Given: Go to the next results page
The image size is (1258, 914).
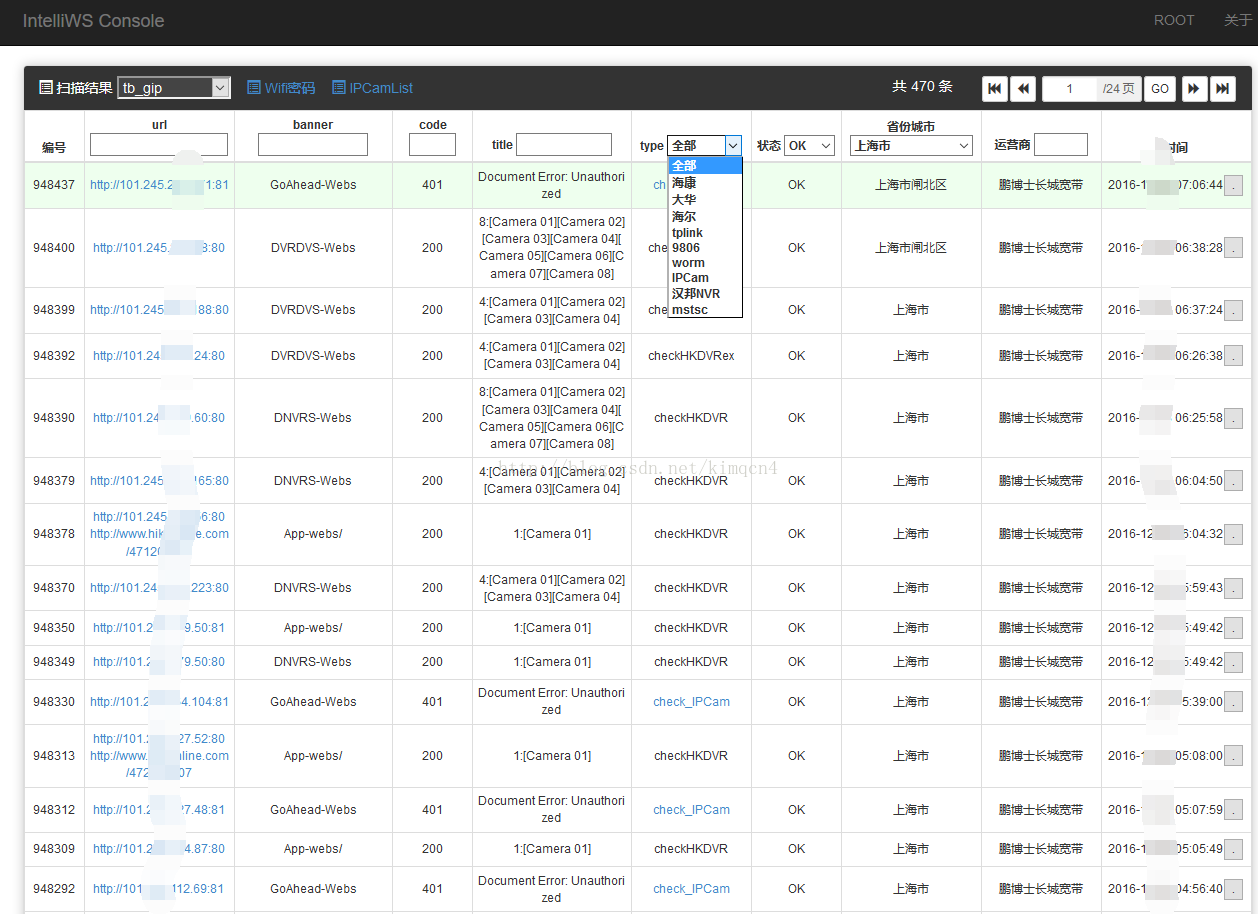Looking at the screenshot, I should [x=1194, y=88].
